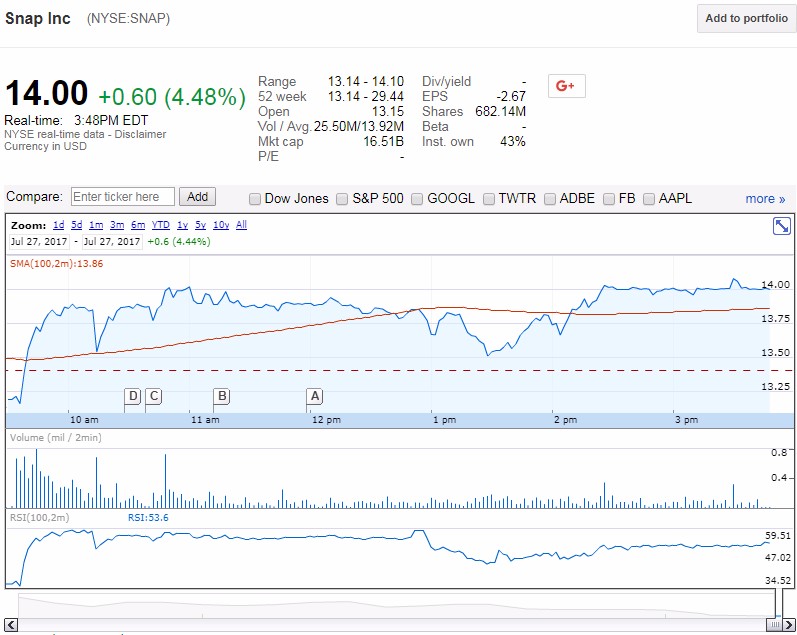Set chart zoom to 3m

click(117, 225)
